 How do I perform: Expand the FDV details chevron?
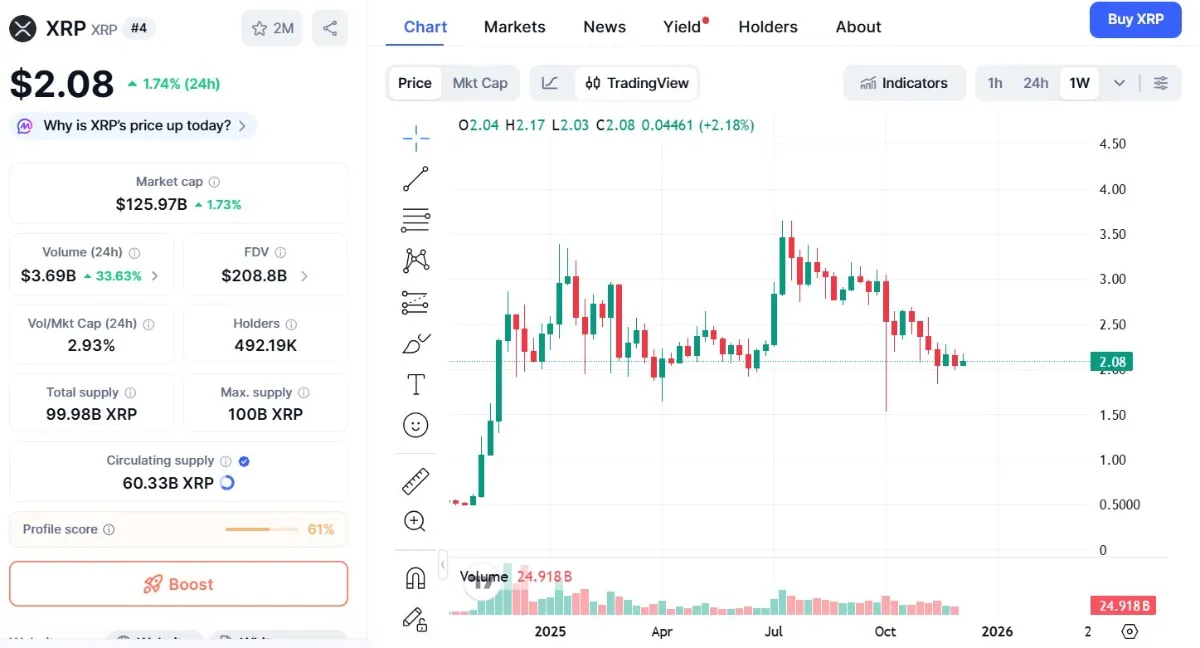(x=304, y=276)
